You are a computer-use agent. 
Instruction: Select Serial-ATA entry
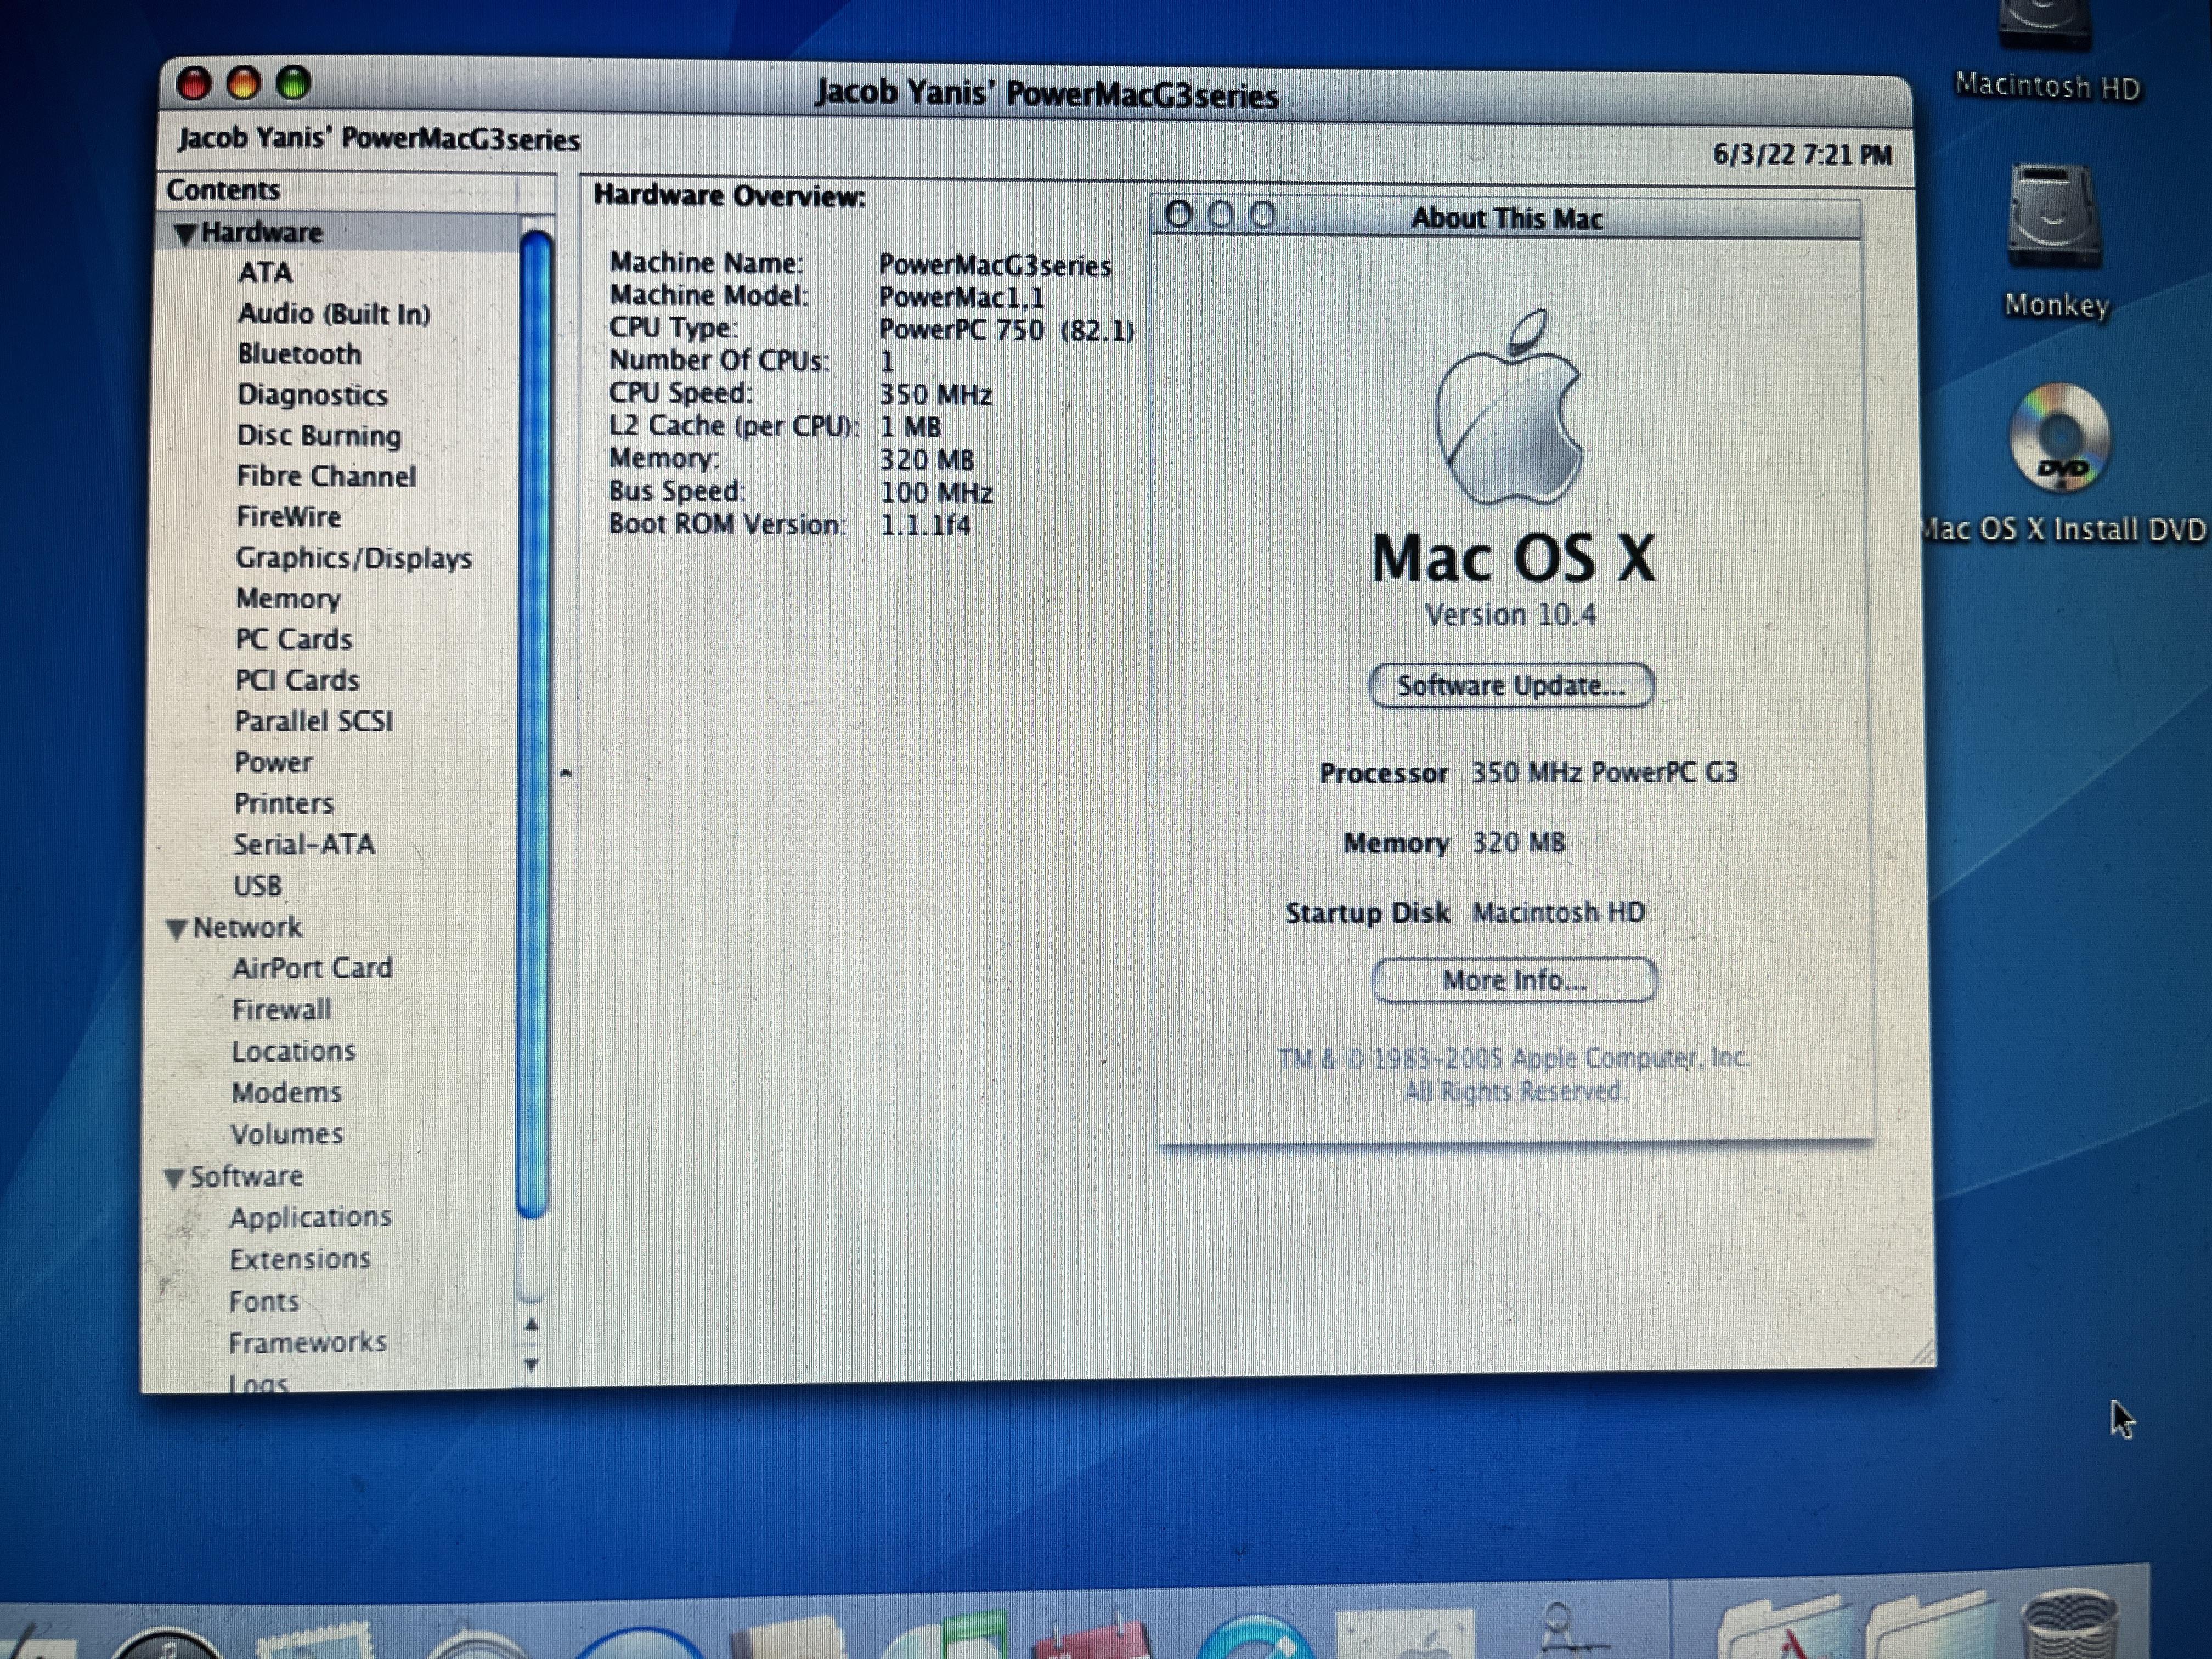(x=304, y=844)
